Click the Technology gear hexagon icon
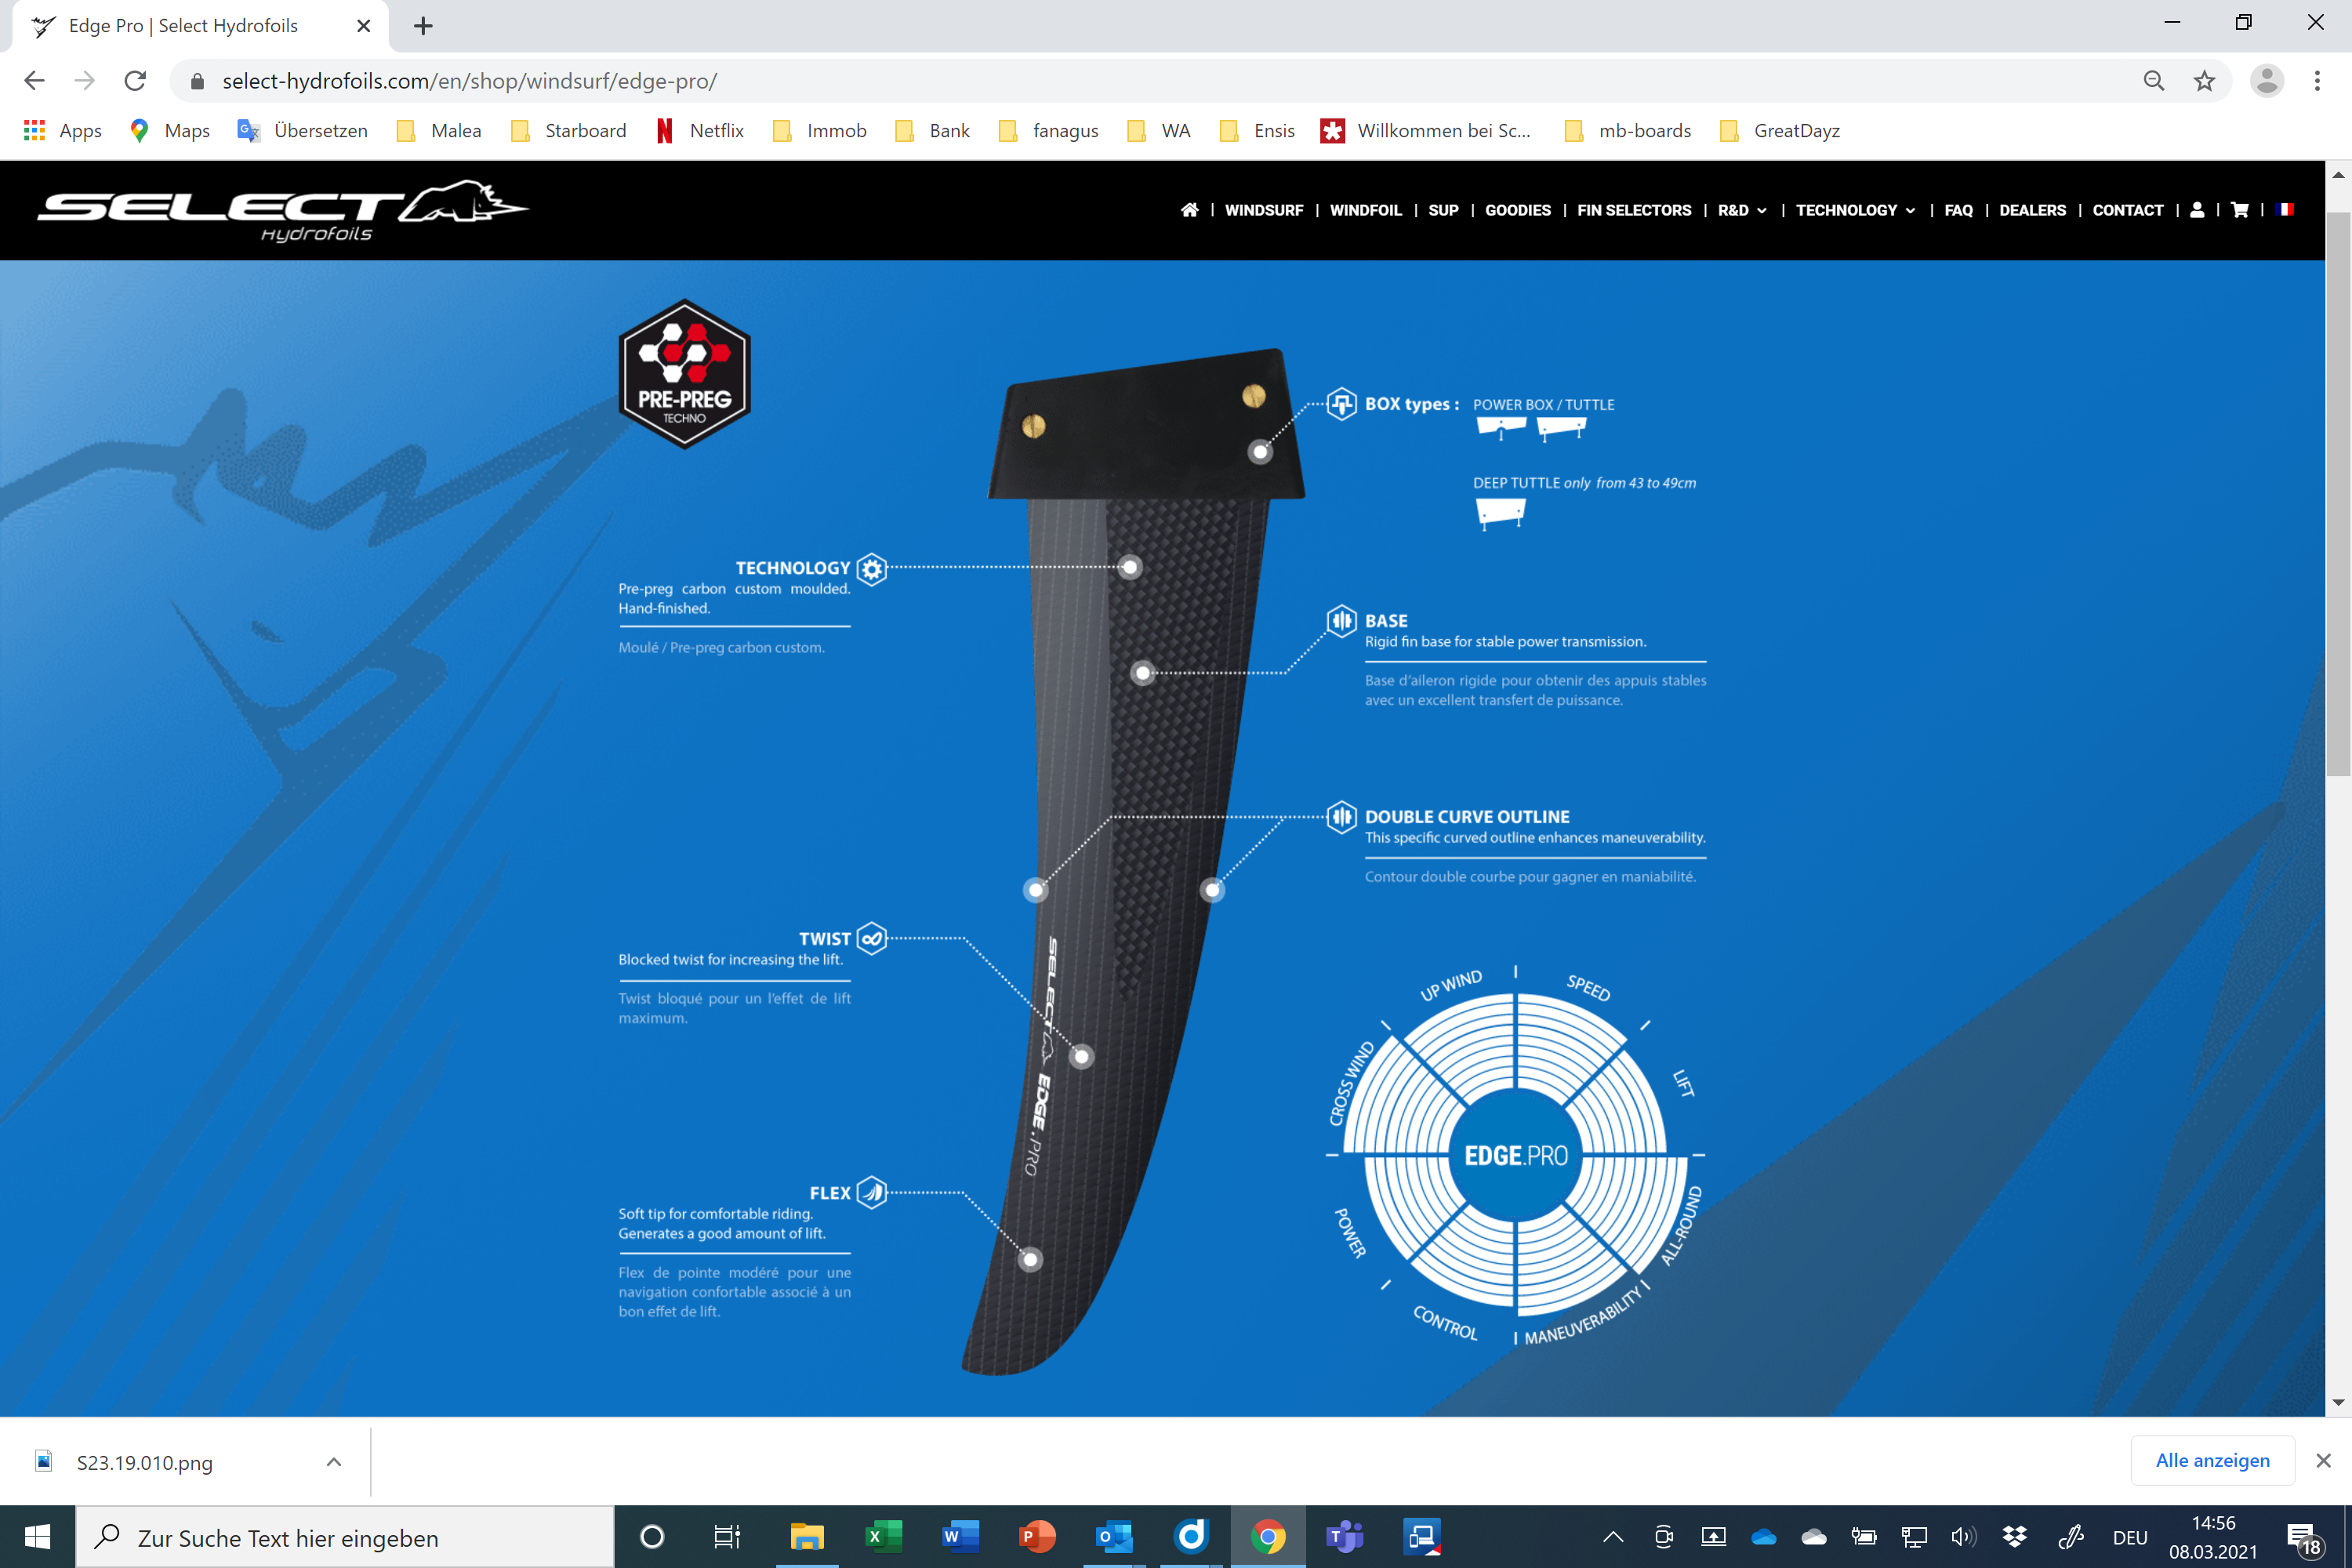The image size is (2352, 1568). [x=872, y=569]
